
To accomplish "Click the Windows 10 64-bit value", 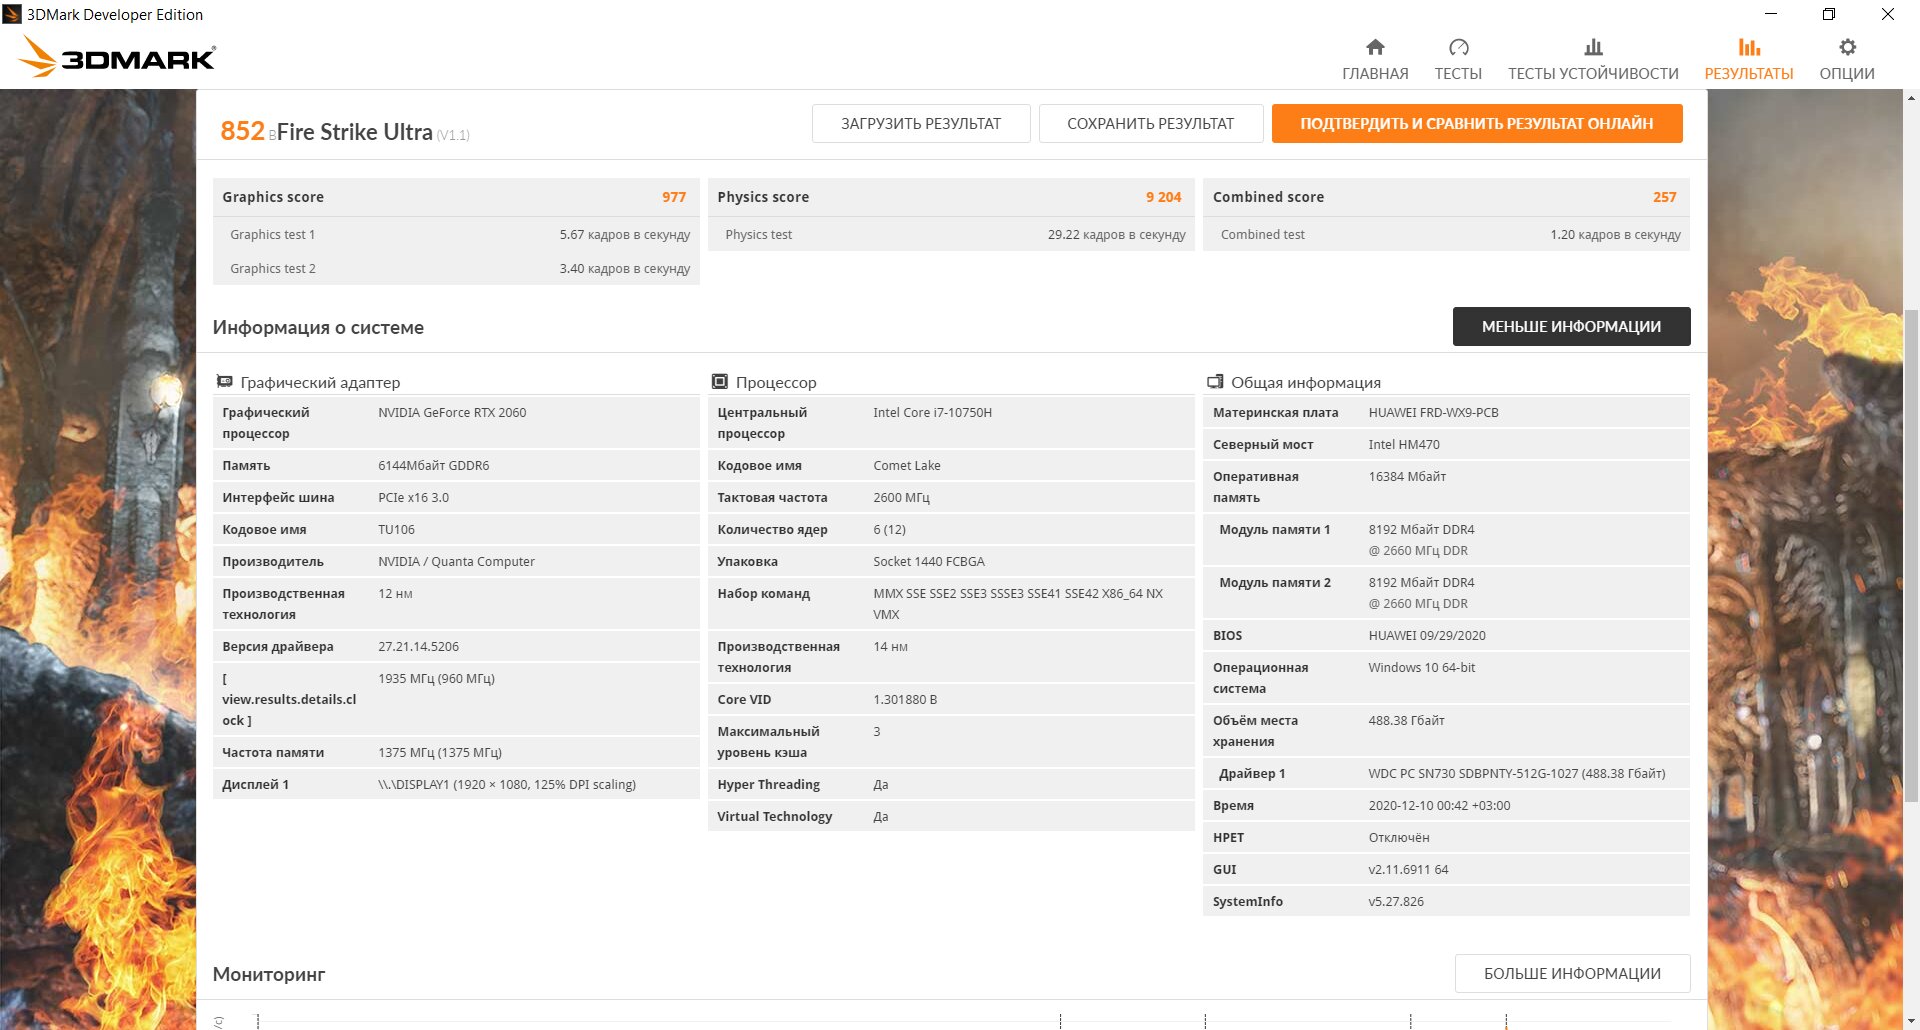I will [x=1422, y=667].
